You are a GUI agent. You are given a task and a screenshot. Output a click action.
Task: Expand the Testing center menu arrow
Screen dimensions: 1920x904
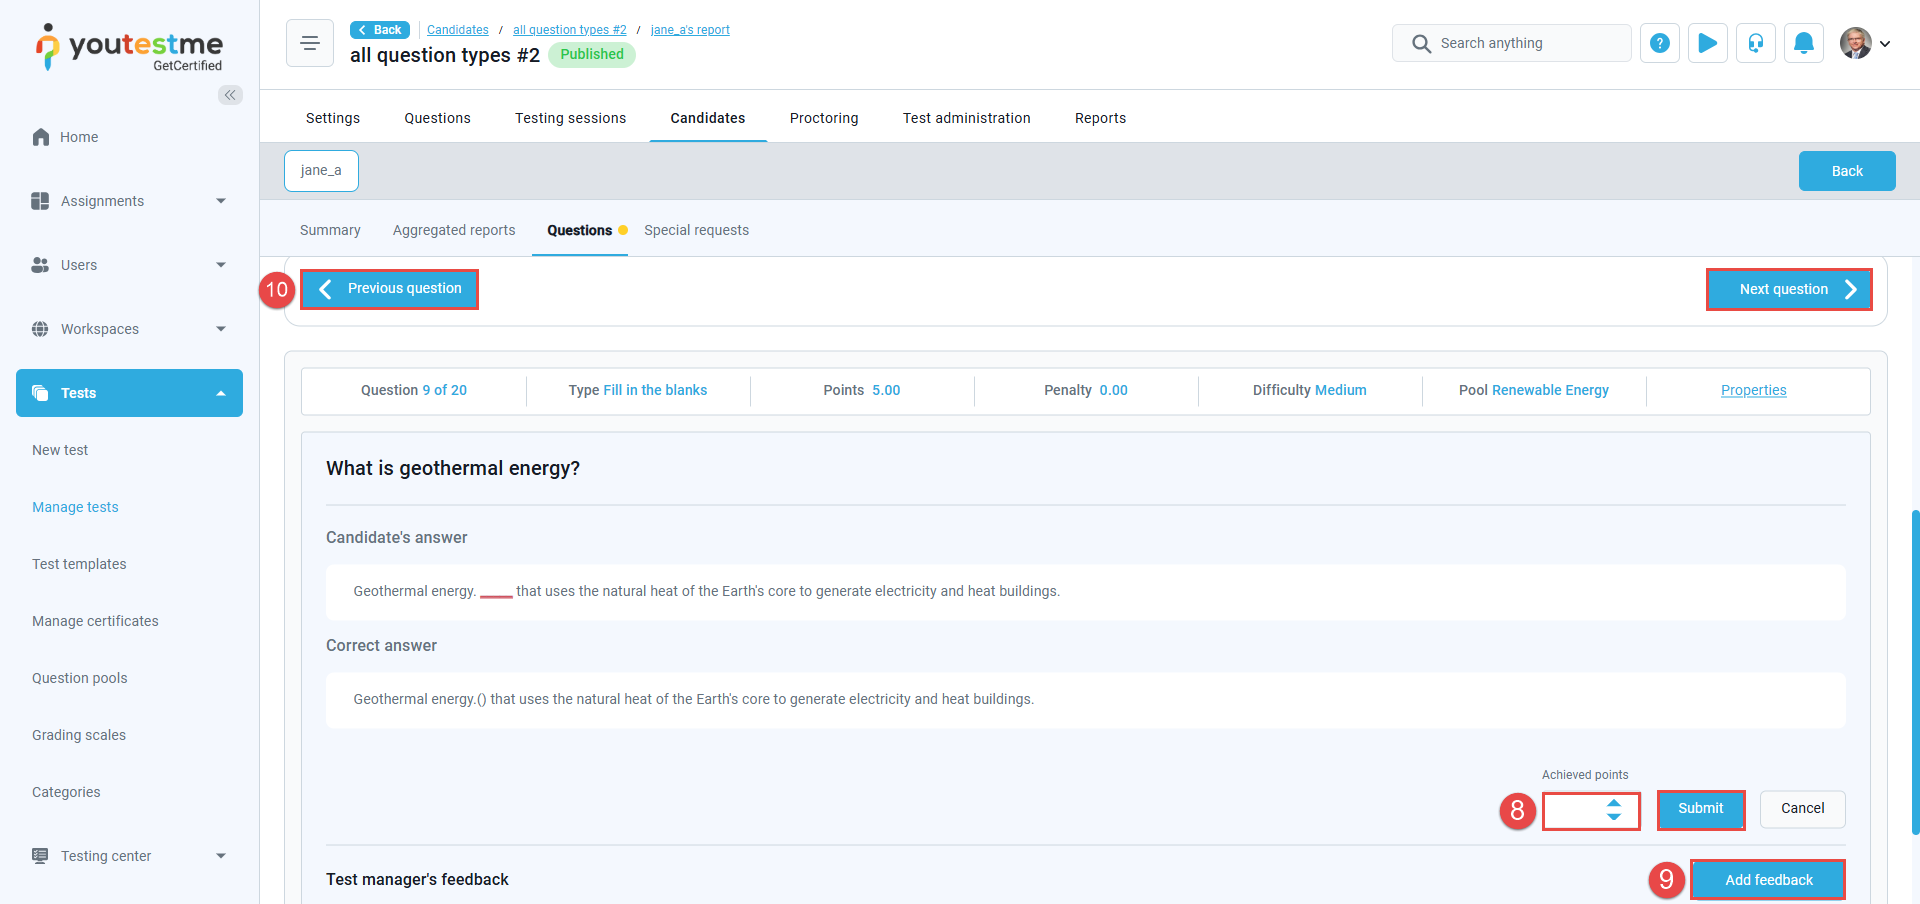(x=221, y=856)
